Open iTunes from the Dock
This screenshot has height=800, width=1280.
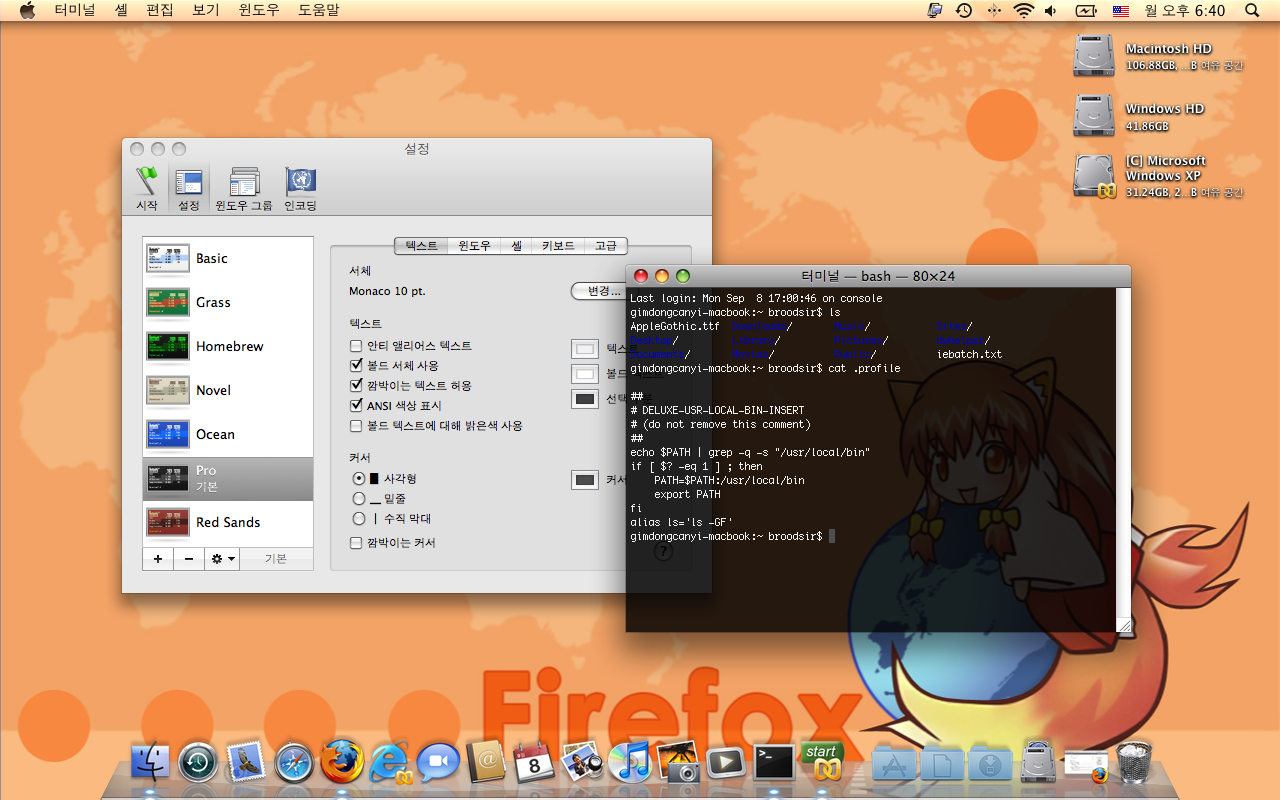(630, 763)
